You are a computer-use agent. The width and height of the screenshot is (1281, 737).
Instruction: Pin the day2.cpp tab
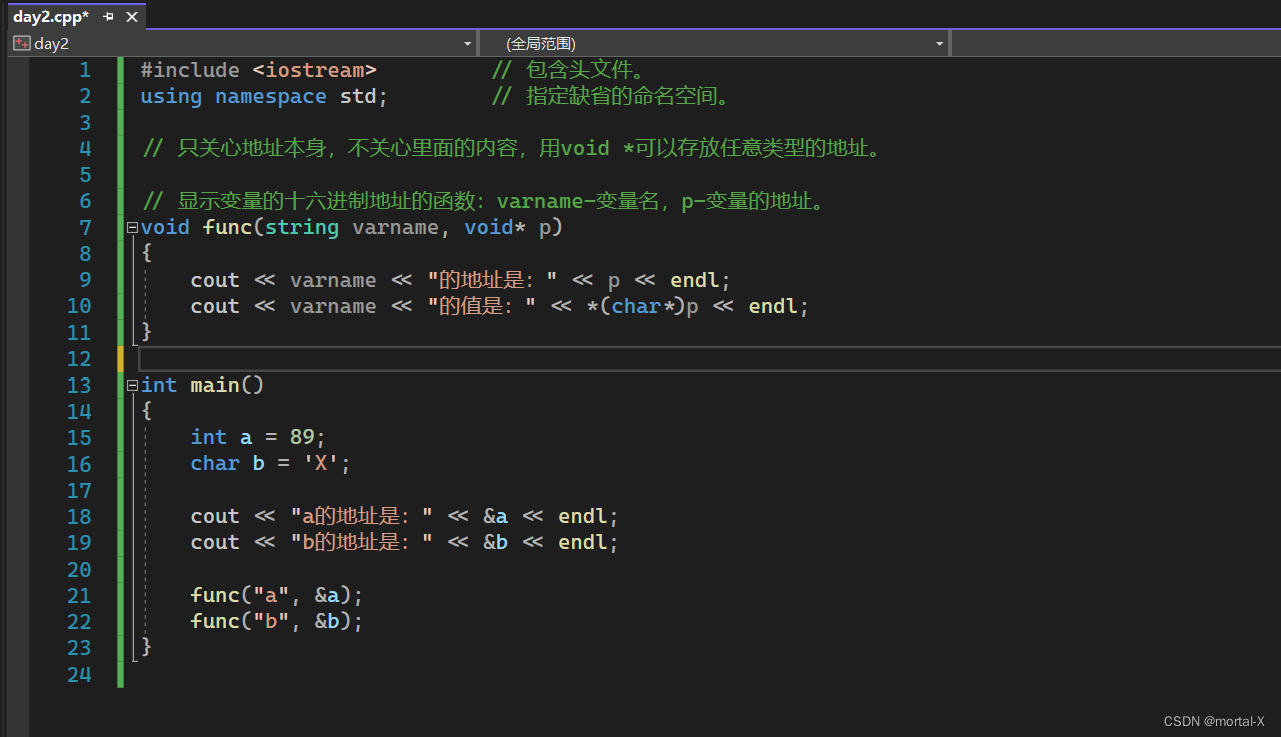108,16
